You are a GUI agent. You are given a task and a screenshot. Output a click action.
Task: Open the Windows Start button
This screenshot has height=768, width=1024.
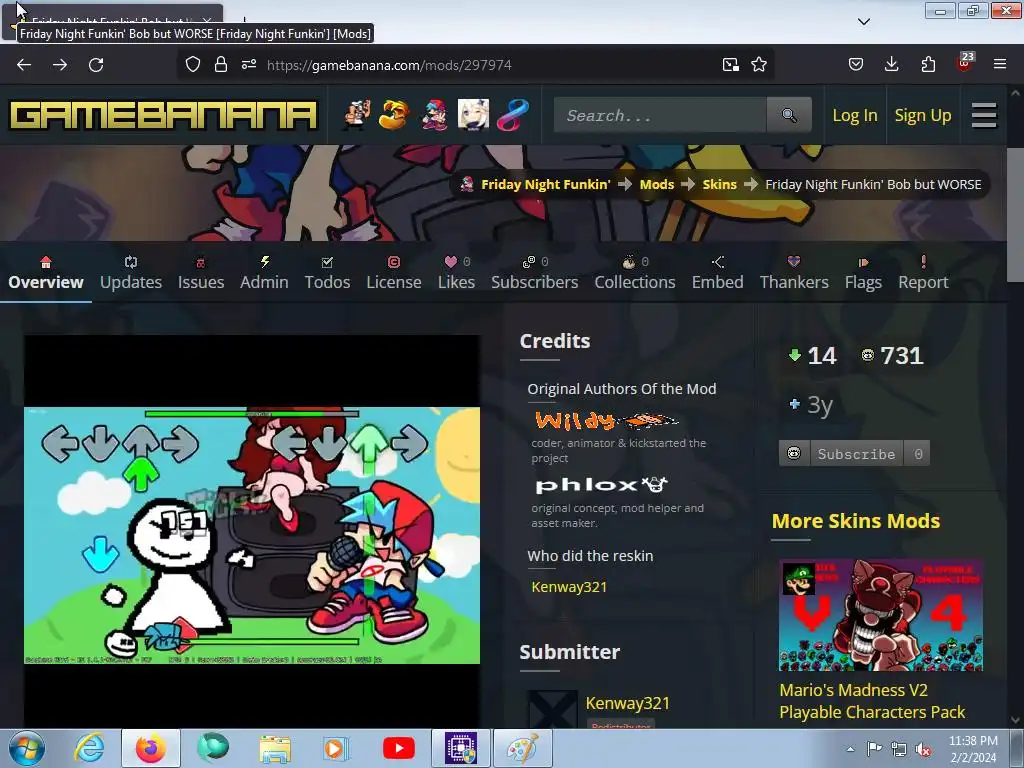[27, 748]
